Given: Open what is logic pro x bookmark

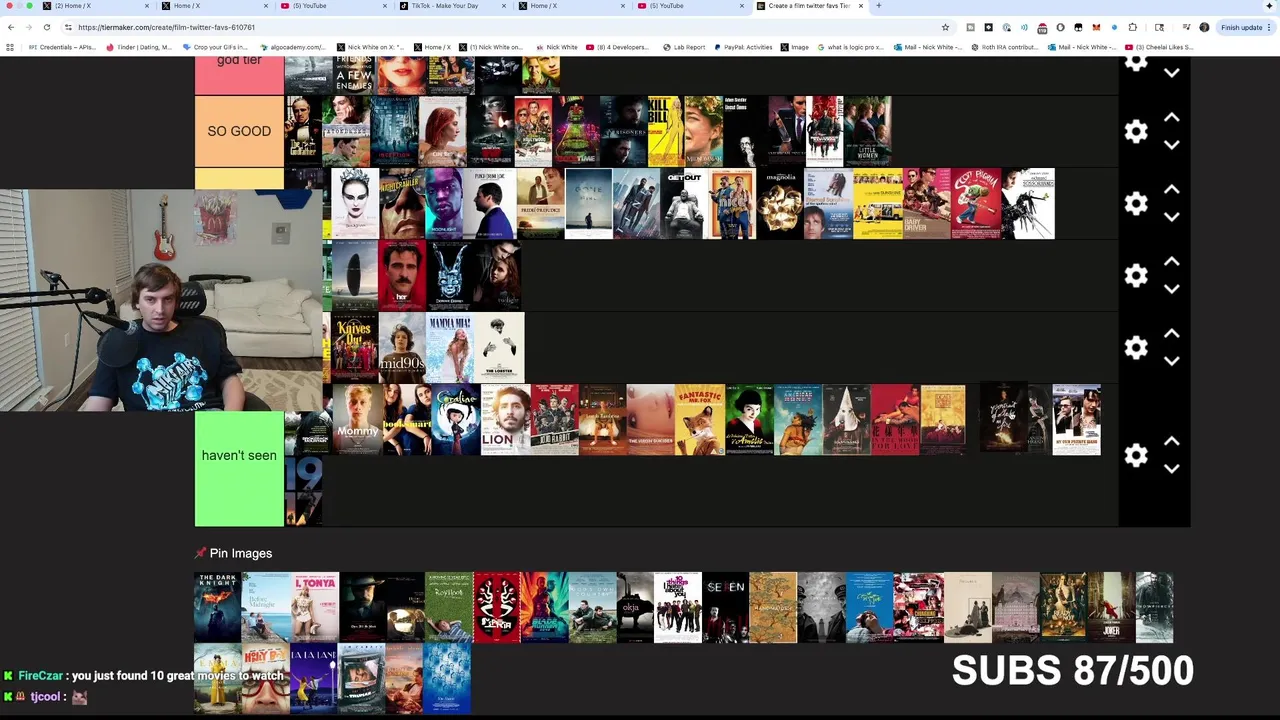Looking at the screenshot, I should pyautogui.click(x=851, y=47).
